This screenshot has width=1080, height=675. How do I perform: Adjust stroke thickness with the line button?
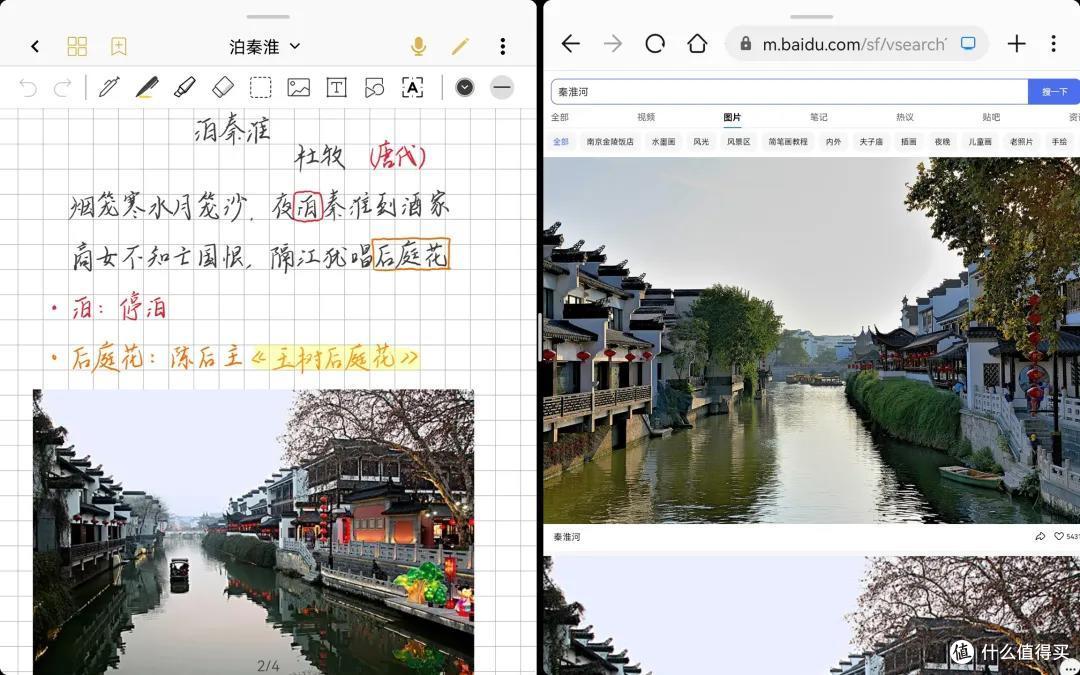(502, 87)
